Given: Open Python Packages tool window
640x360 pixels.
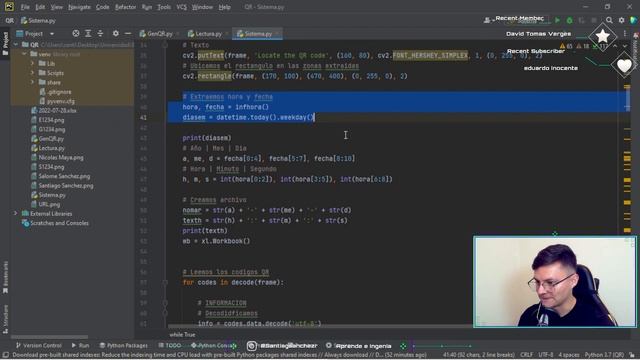Looking at the screenshot, I should pyautogui.click(x=124, y=345).
